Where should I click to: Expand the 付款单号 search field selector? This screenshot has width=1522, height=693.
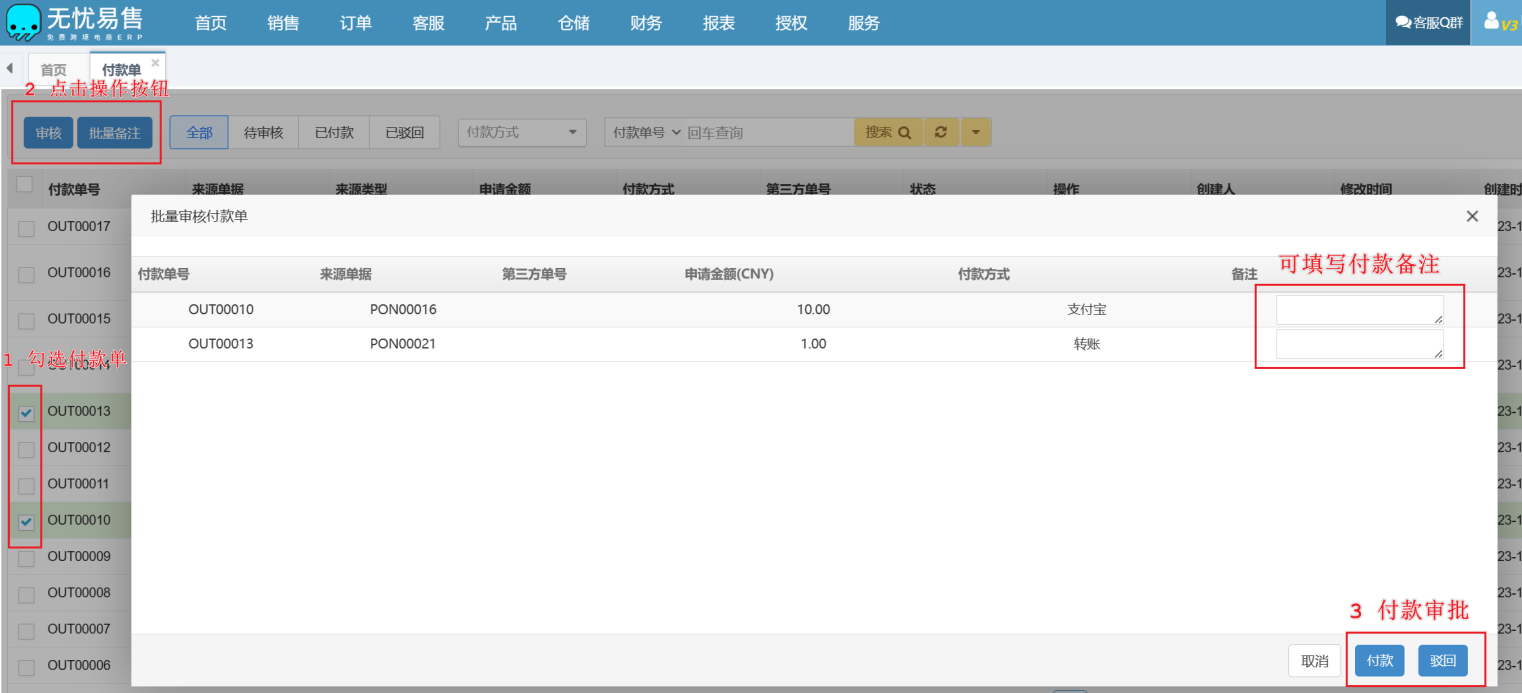pos(646,132)
